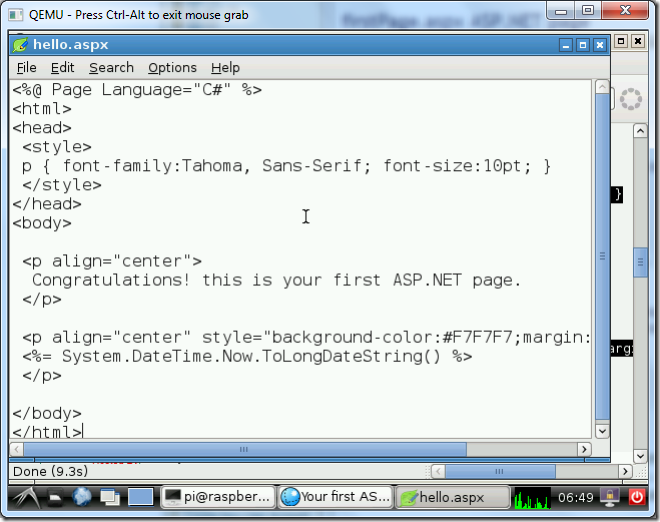Screen dimensions: 660x522
Task: Open the file manager taskbar icon
Action: pos(55,498)
